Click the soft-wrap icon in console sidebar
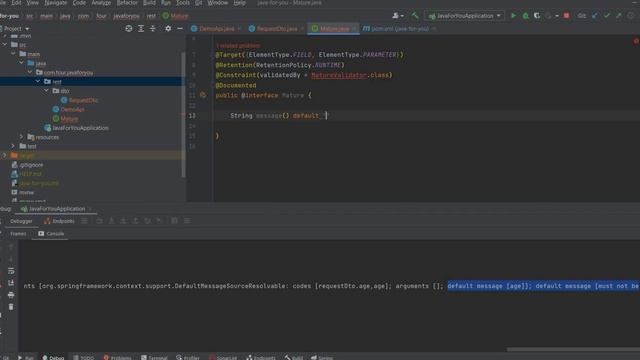640x360 pixels. click(11, 271)
